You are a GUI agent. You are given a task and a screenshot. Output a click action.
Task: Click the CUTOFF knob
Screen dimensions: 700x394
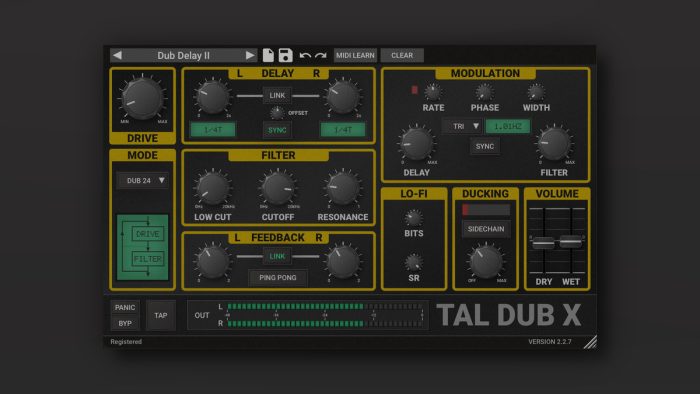(x=278, y=188)
